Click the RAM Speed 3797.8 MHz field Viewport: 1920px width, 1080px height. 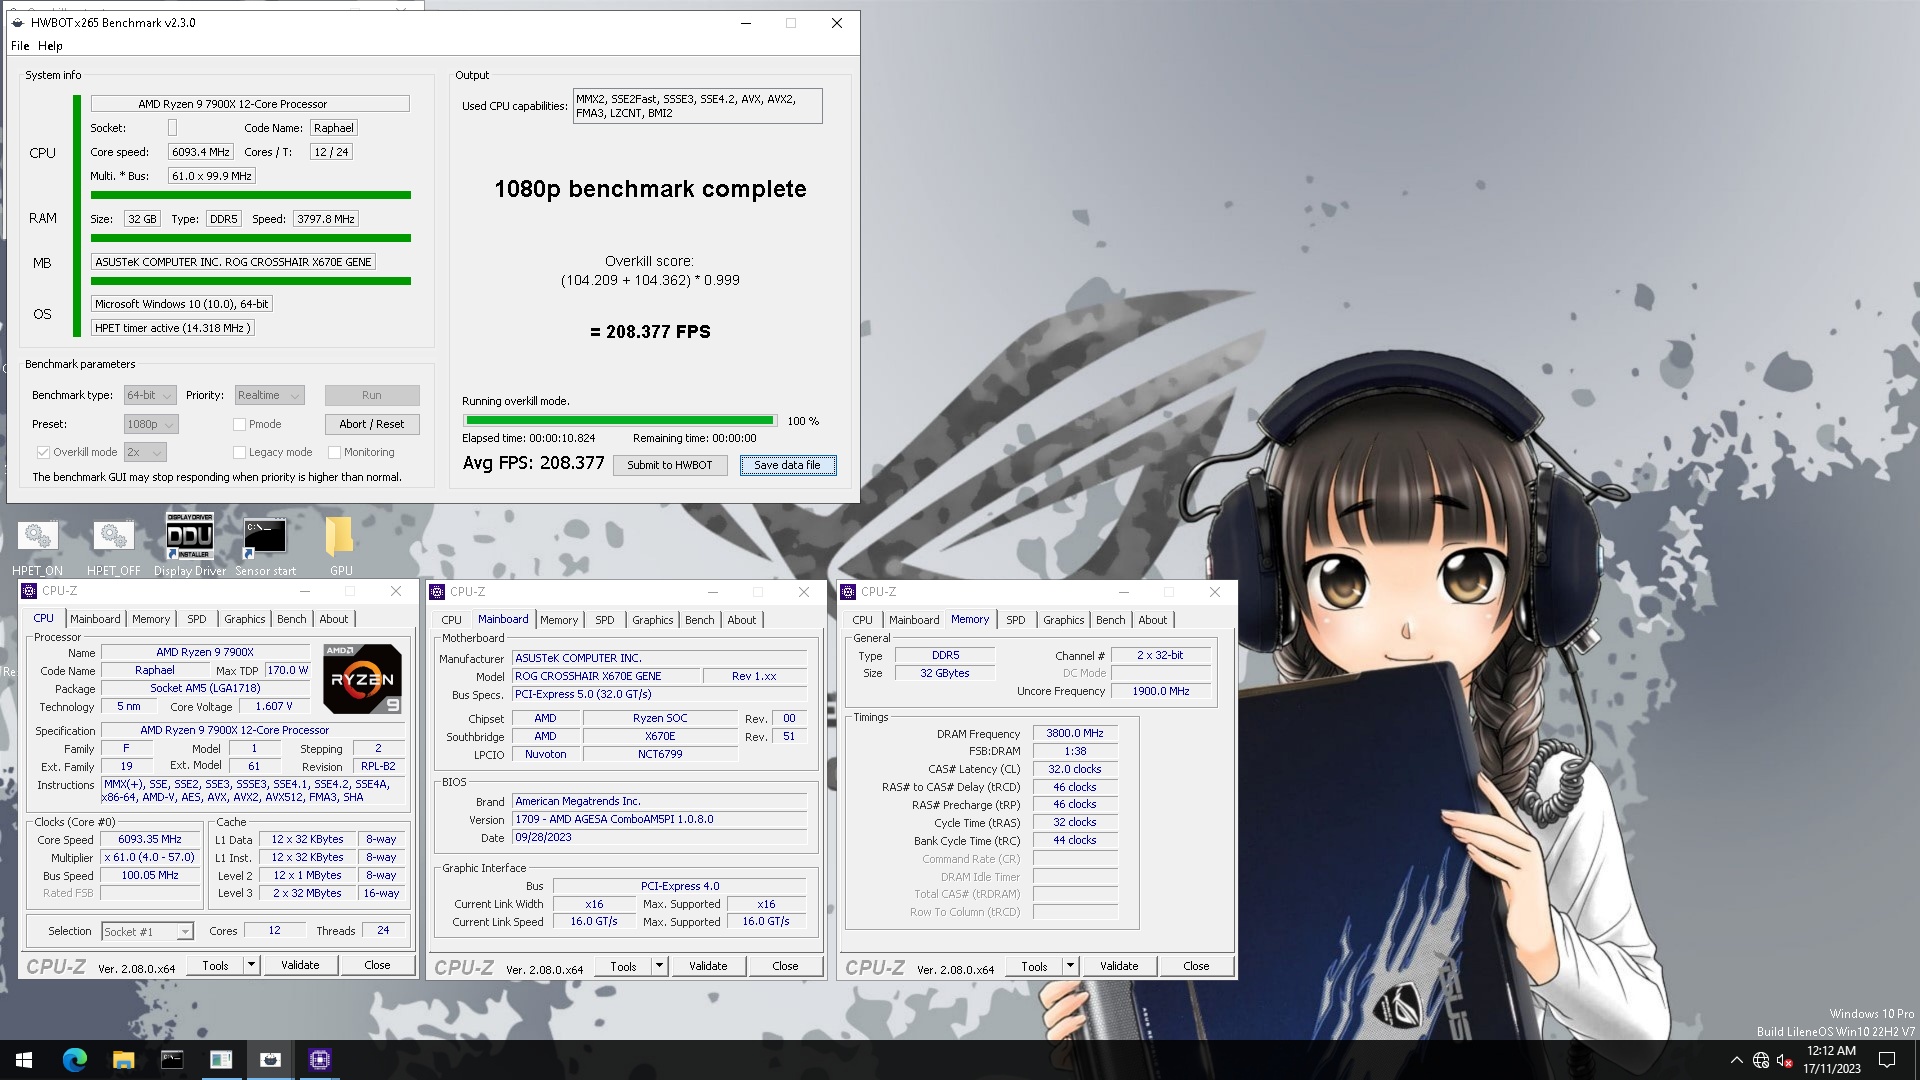click(326, 219)
